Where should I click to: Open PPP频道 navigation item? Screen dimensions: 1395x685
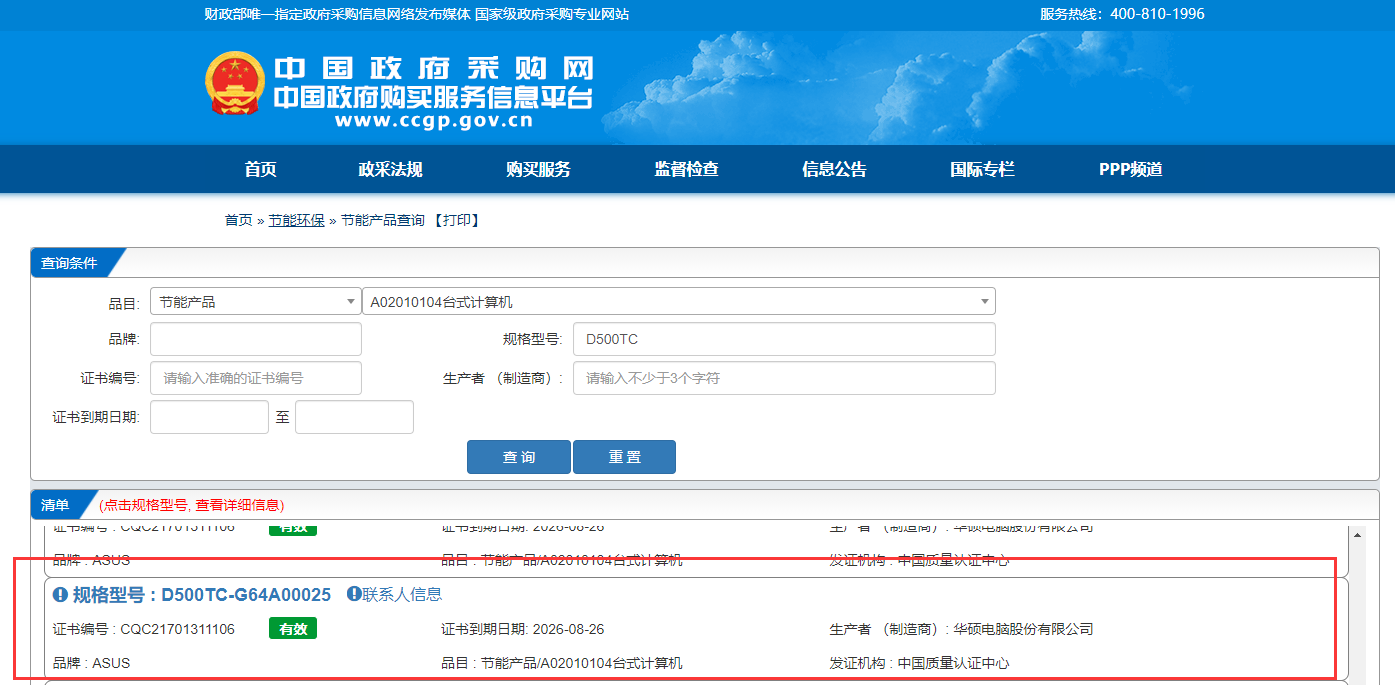1131,169
